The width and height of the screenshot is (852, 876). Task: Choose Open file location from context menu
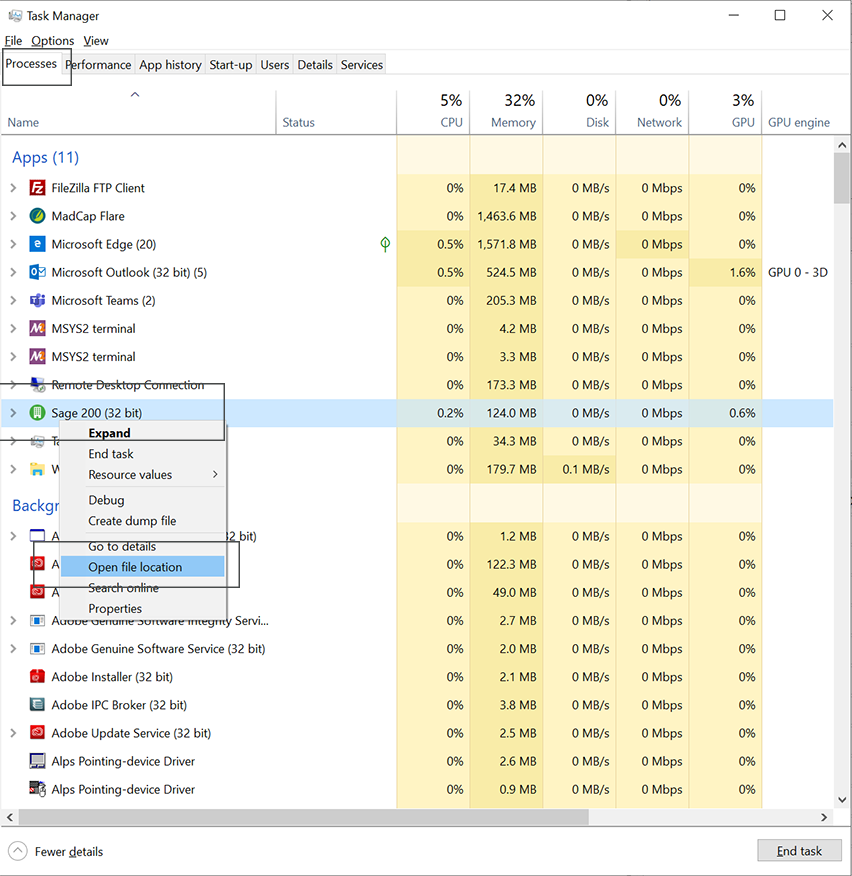(135, 567)
